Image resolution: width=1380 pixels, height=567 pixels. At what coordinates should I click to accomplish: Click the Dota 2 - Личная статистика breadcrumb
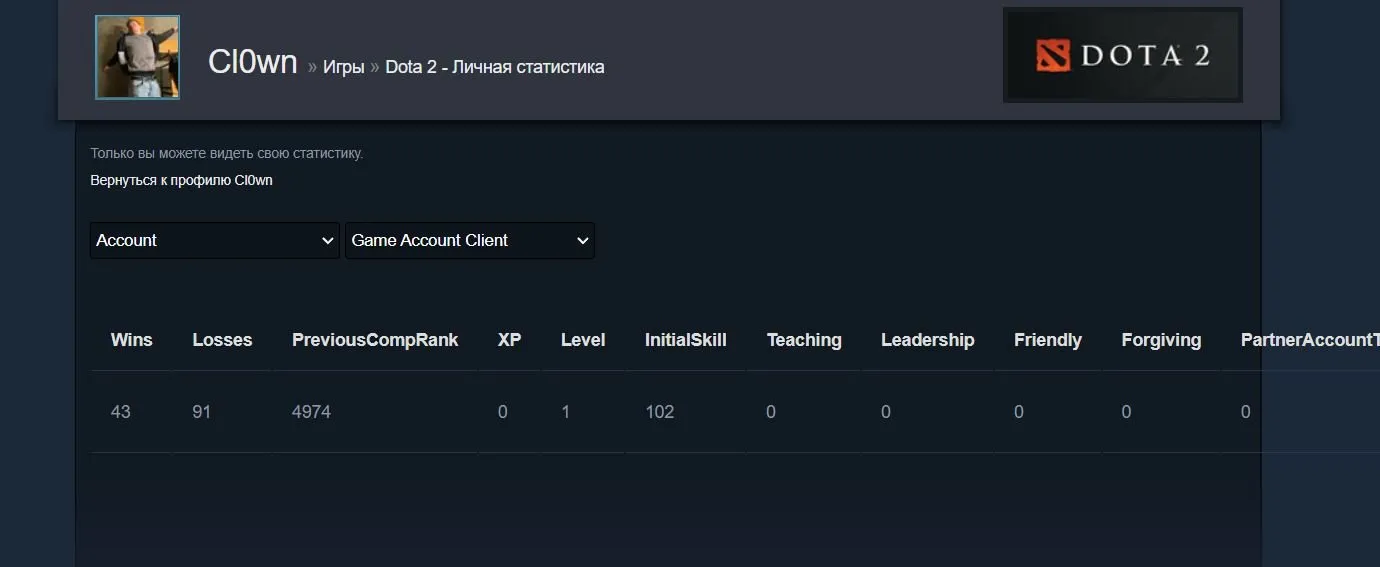point(495,68)
